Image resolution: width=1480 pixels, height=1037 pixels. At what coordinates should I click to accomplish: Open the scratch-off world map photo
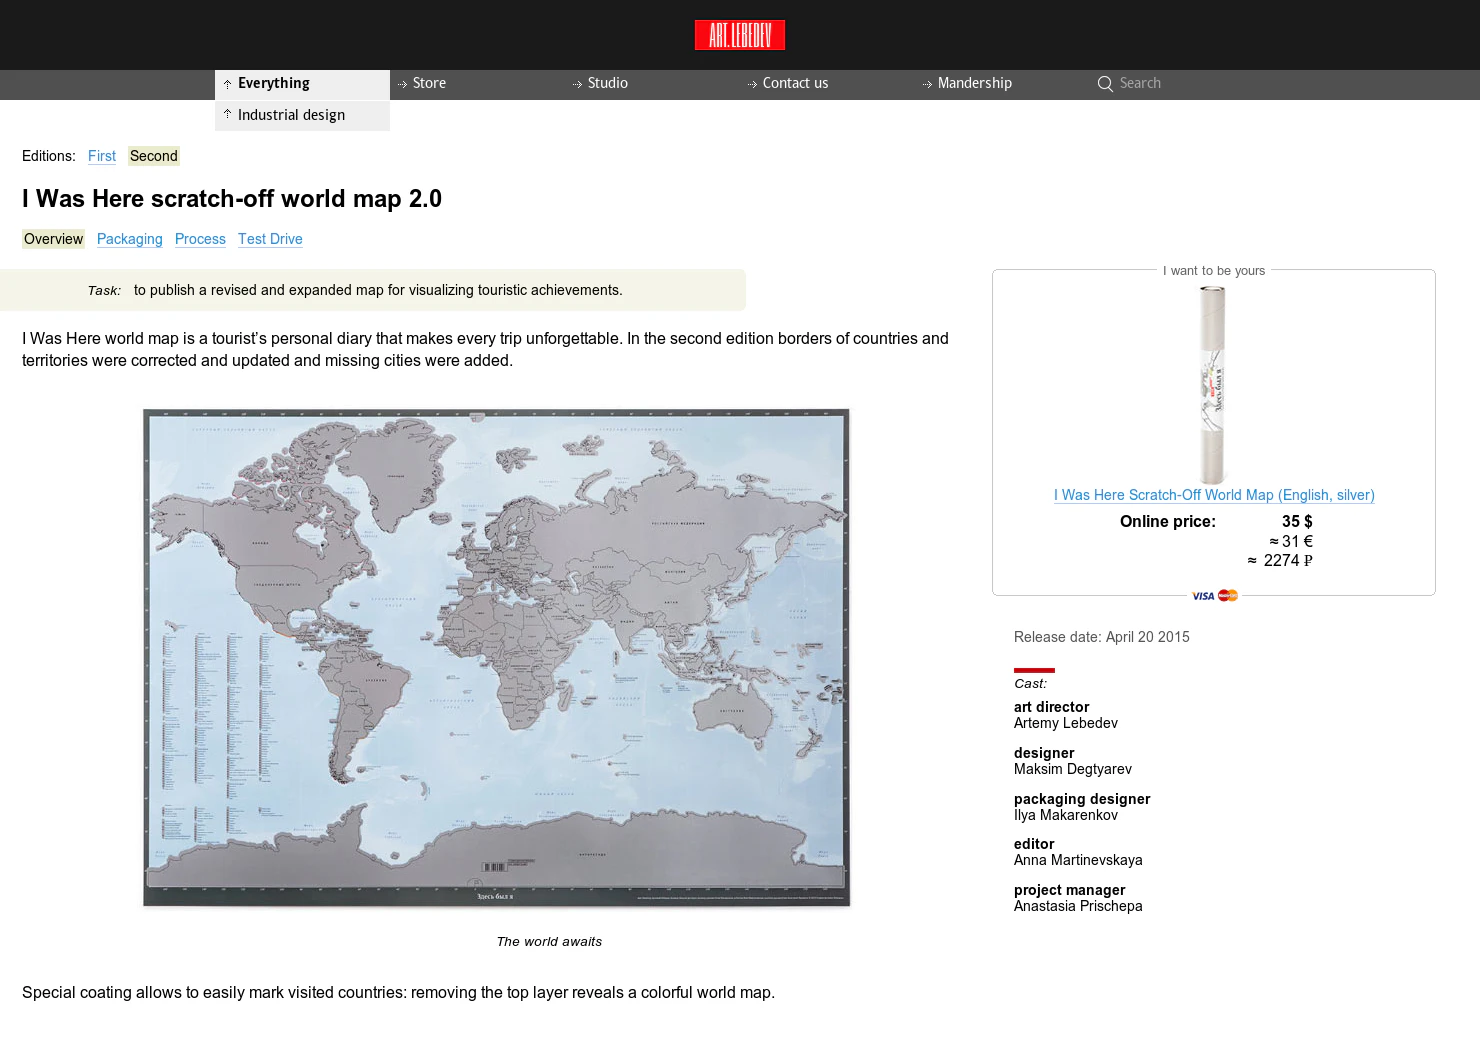(496, 658)
